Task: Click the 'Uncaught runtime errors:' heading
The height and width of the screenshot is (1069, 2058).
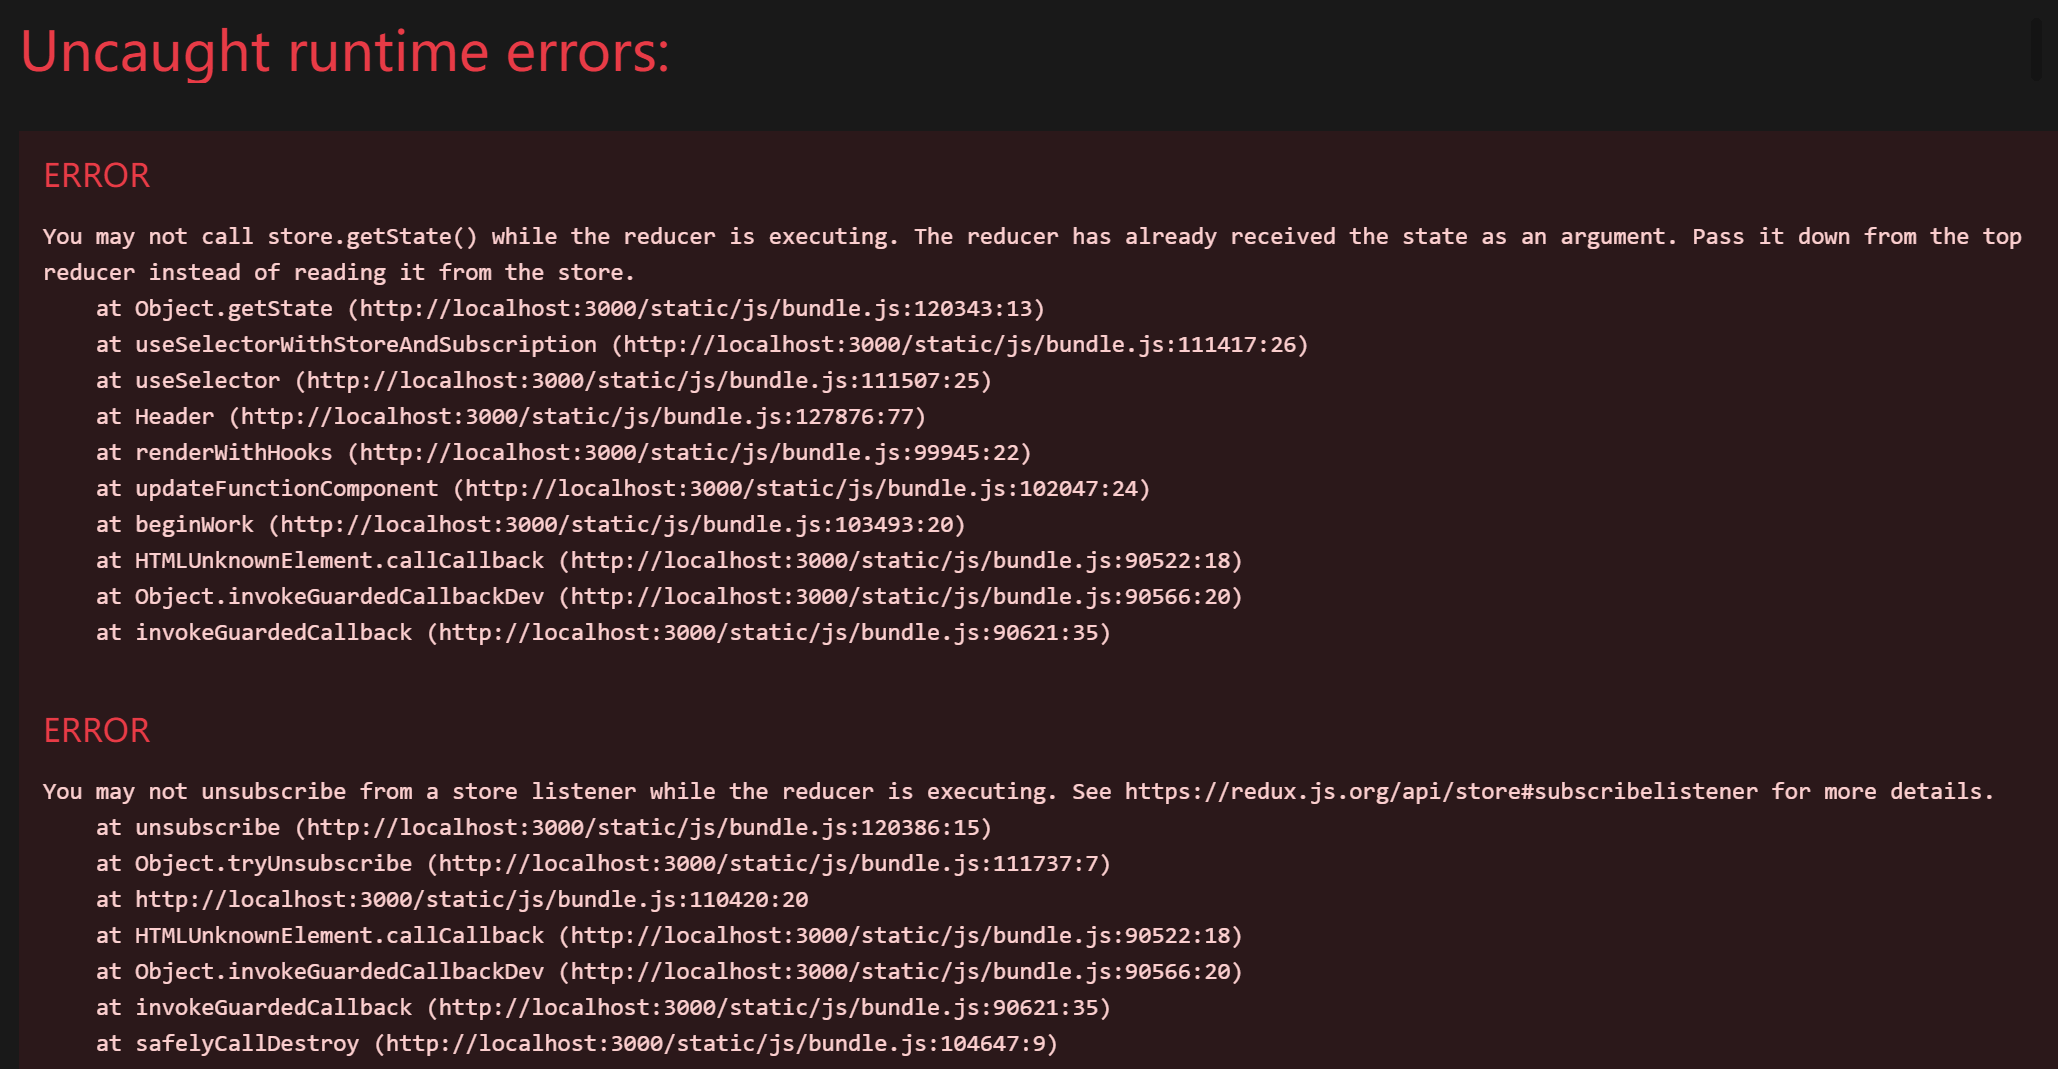Action: point(345,51)
